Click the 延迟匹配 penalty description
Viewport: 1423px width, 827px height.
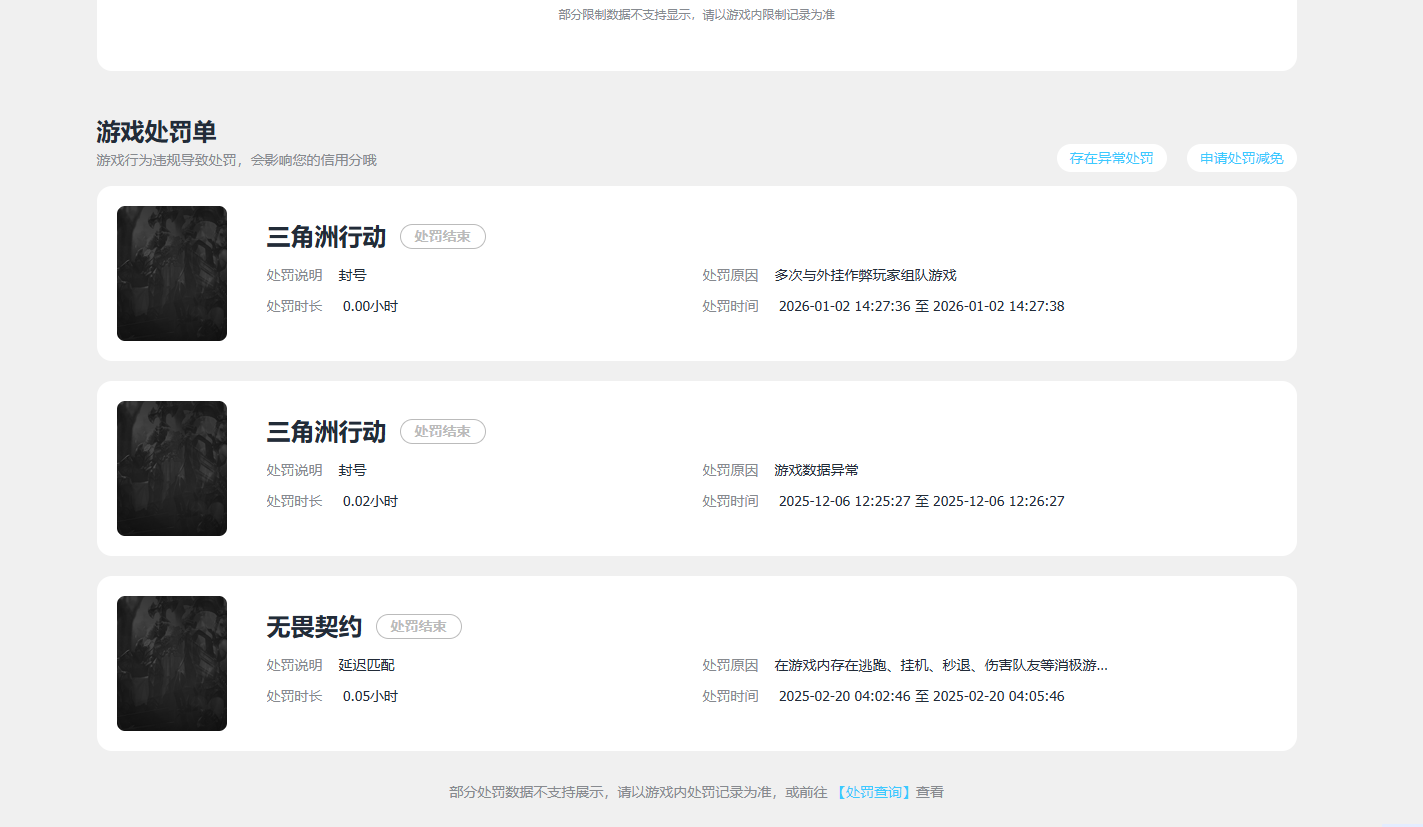pos(366,665)
